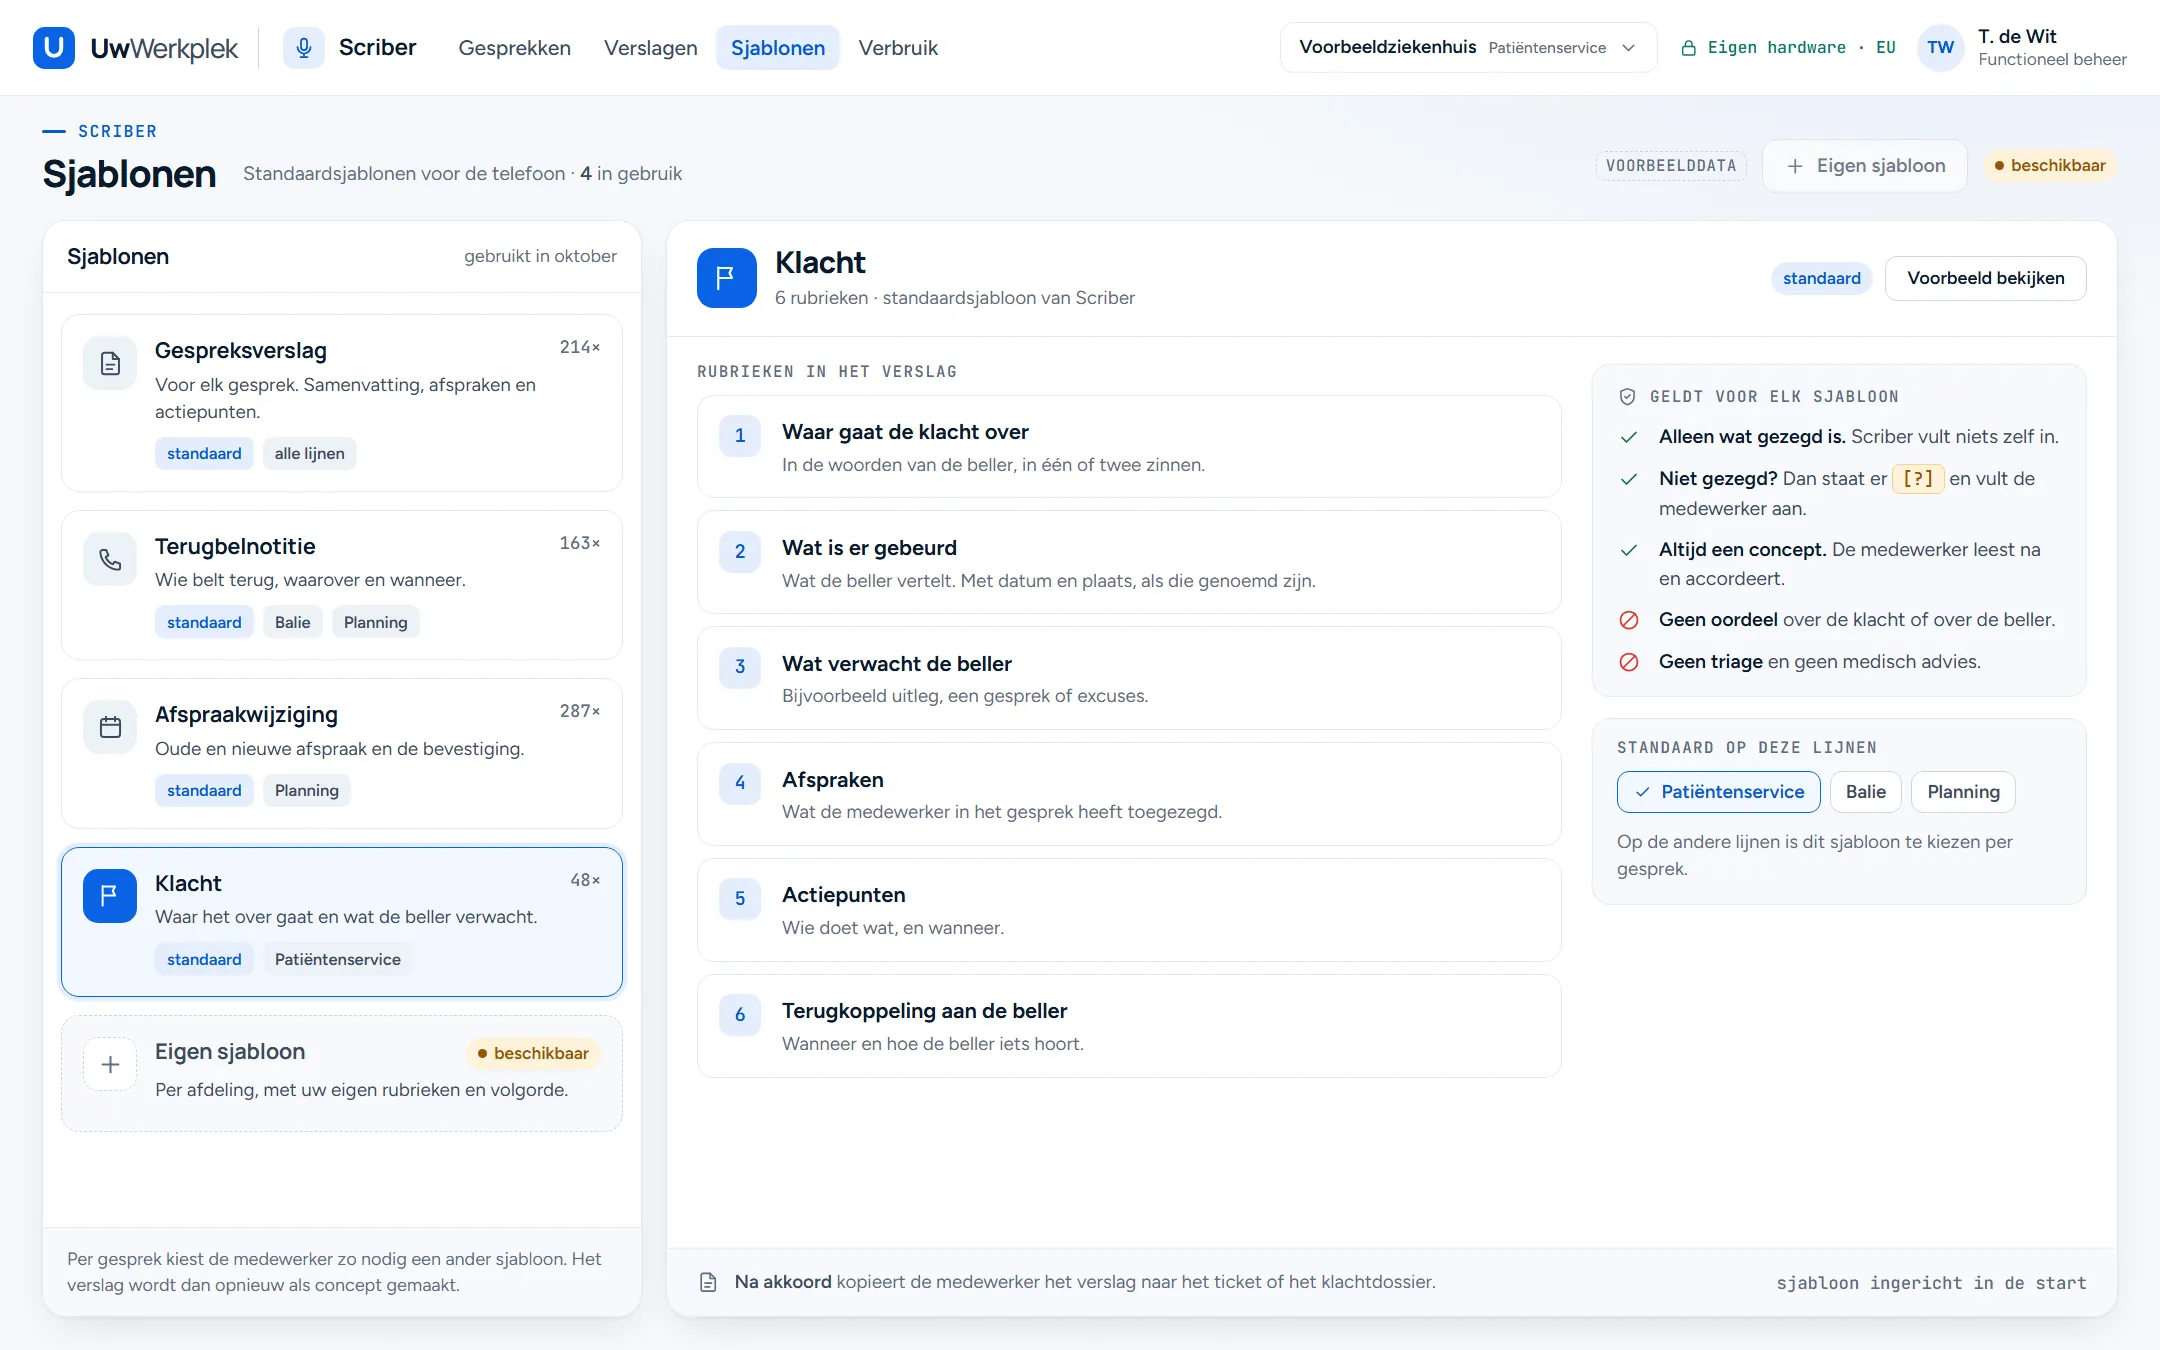
Task: Switch to the Gesprekken tab
Action: pos(514,47)
